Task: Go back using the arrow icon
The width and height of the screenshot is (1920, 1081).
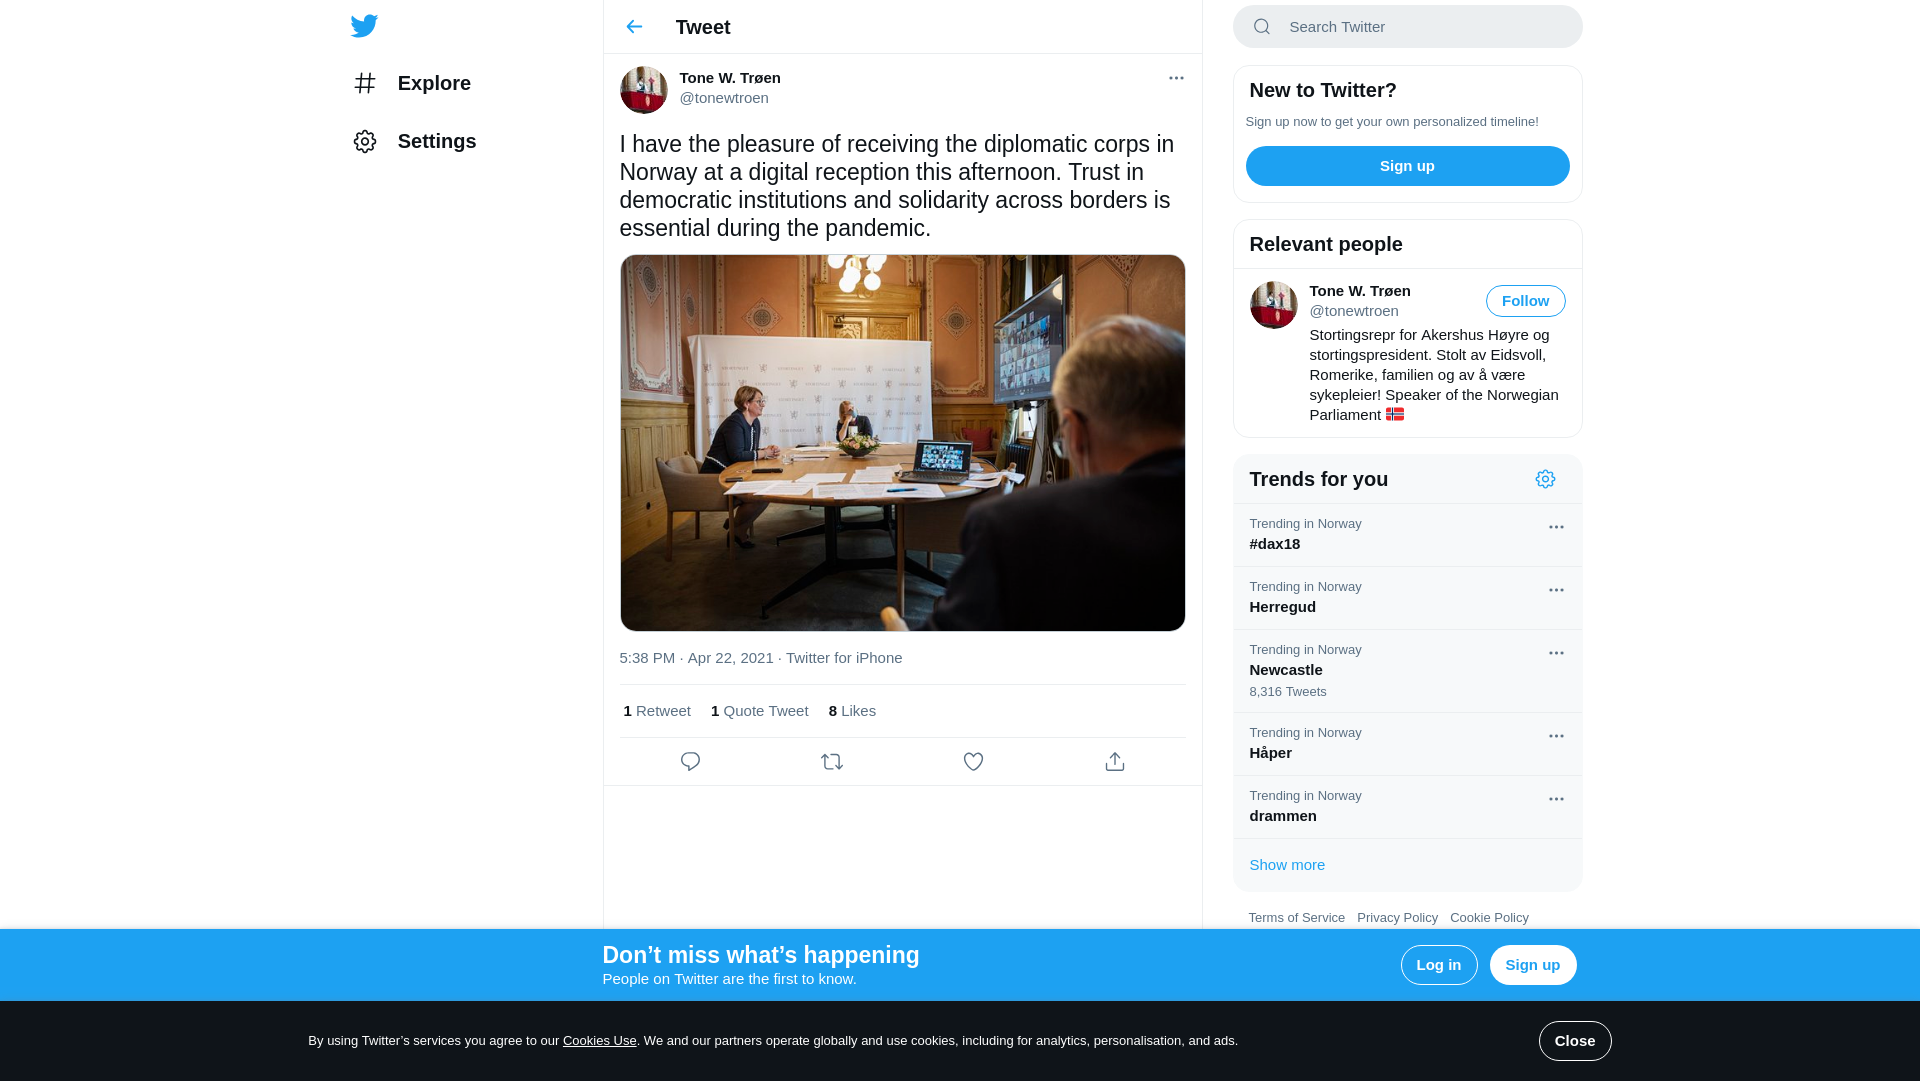Action: pyautogui.click(x=634, y=27)
